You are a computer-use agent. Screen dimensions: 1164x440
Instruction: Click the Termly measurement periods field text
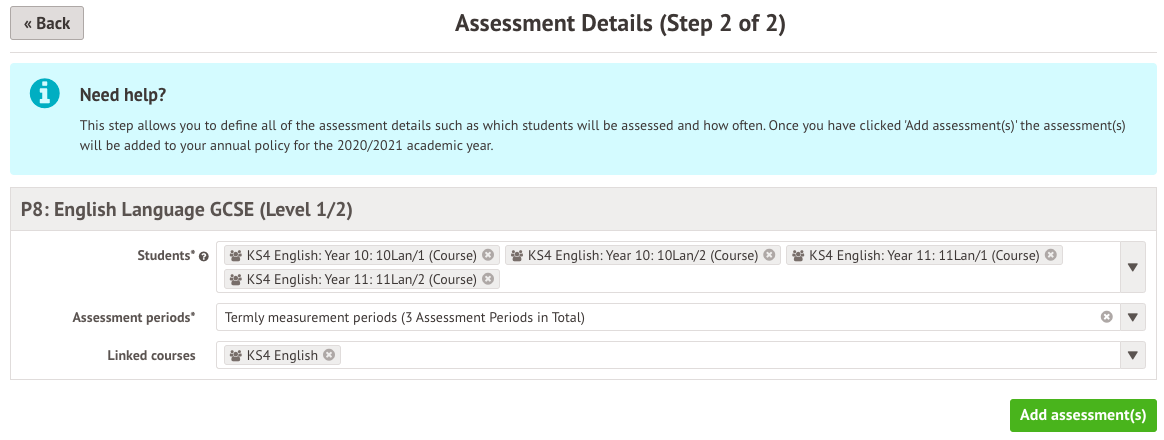(405, 318)
